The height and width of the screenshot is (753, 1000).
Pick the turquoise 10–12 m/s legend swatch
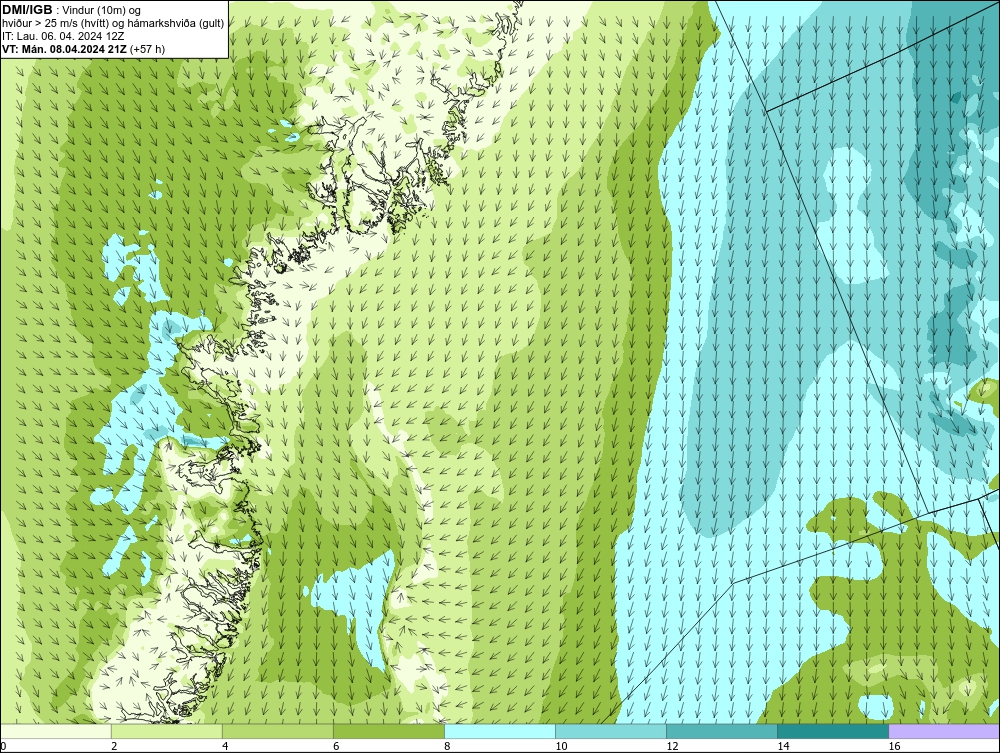pyautogui.click(x=611, y=731)
